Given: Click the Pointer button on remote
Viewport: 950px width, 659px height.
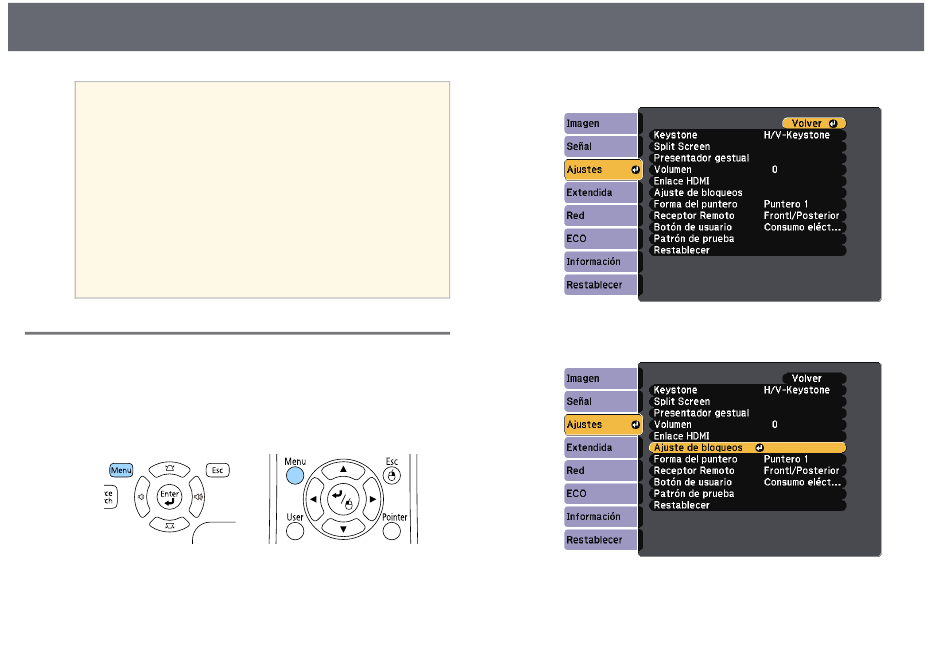Looking at the screenshot, I should (392, 531).
